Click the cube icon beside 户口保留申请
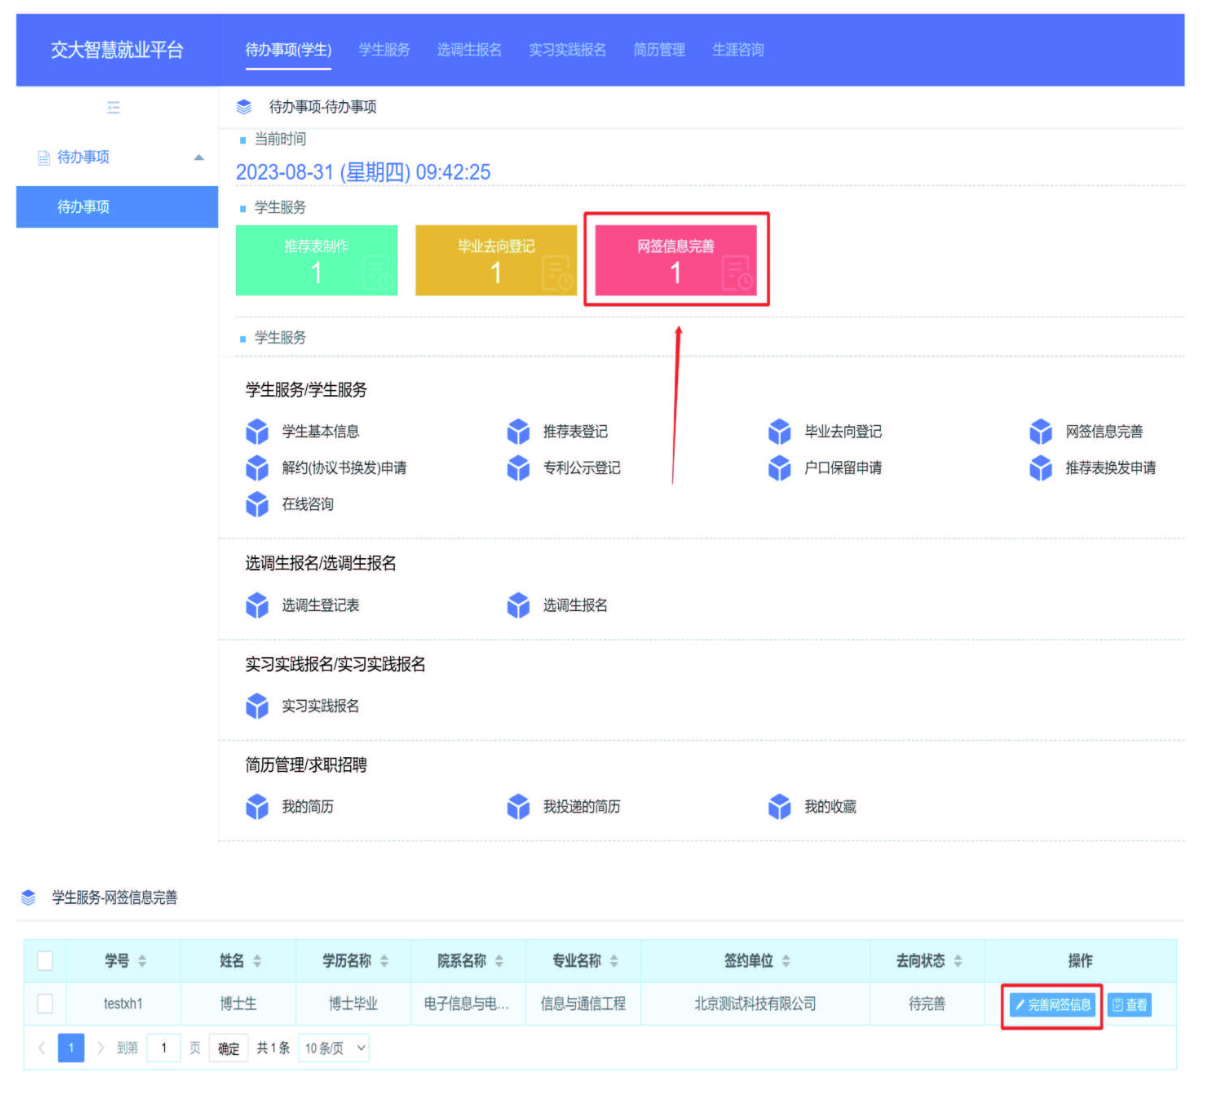The width and height of the screenshot is (1214, 1095). coord(779,468)
